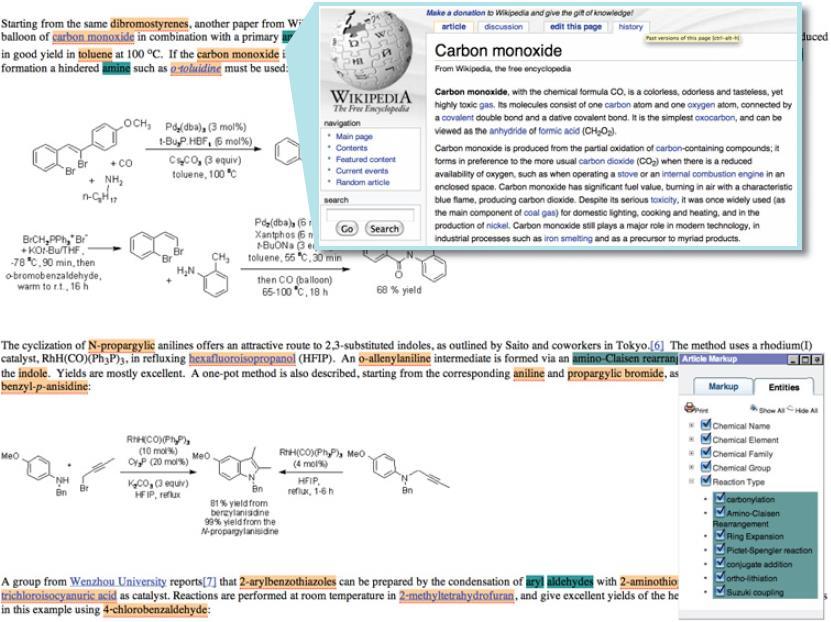Follow the anhydride link
Viewport: 831px width, 622px height.
(x=508, y=130)
